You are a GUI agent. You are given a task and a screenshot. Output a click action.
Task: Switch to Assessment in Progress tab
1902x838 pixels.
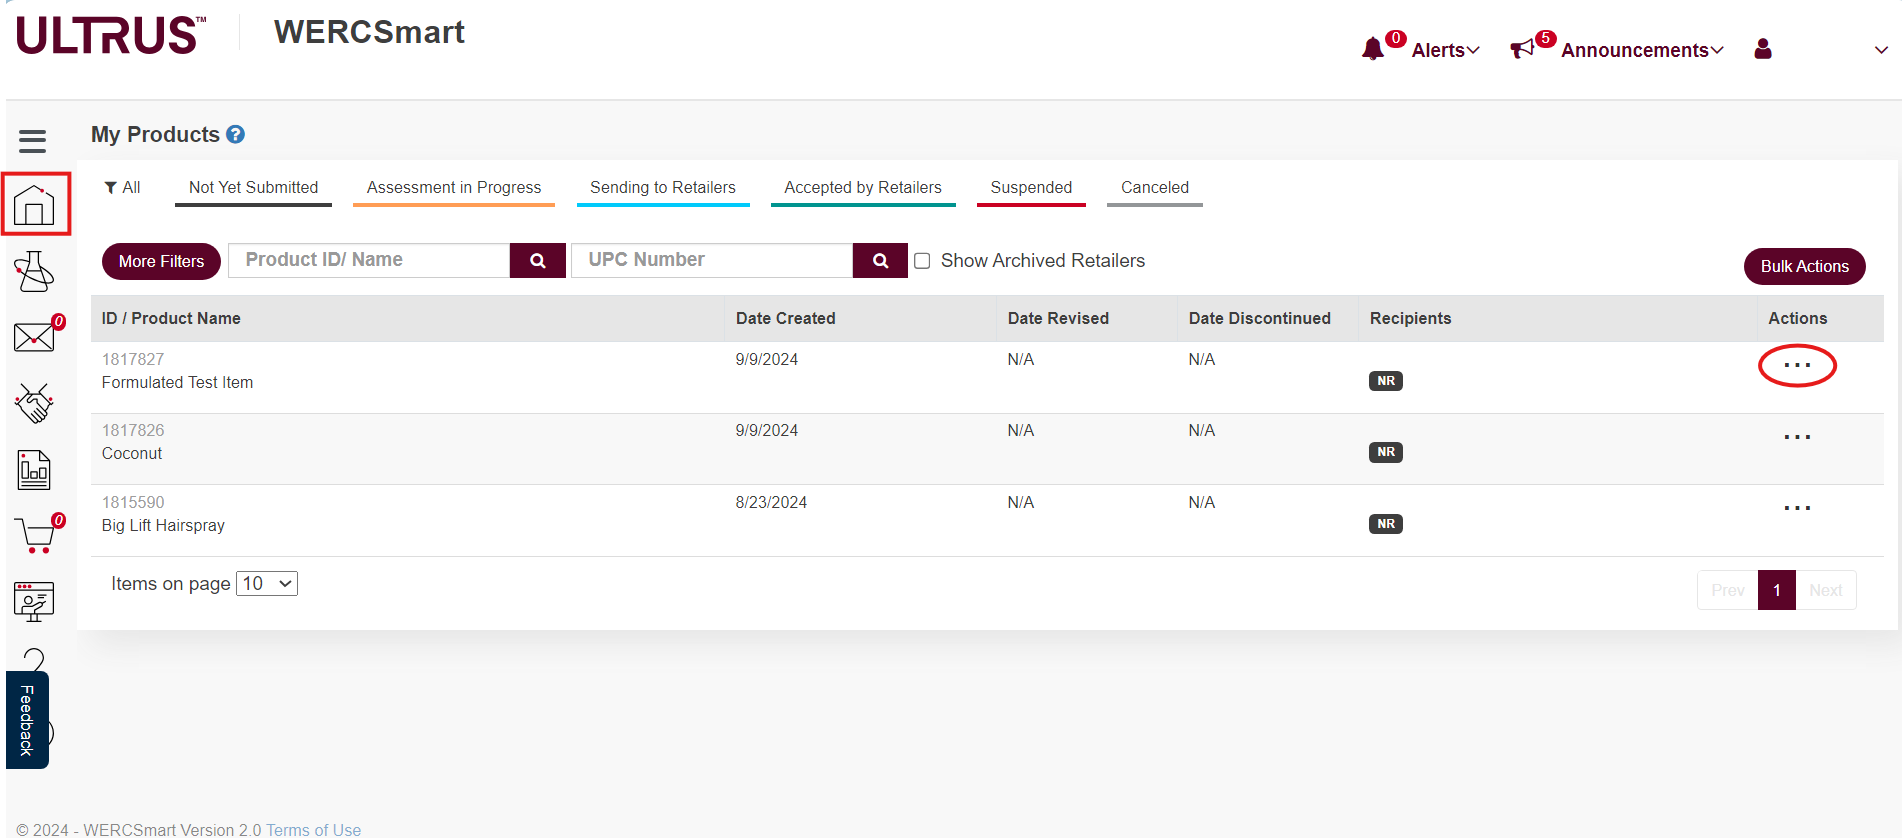coord(454,189)
